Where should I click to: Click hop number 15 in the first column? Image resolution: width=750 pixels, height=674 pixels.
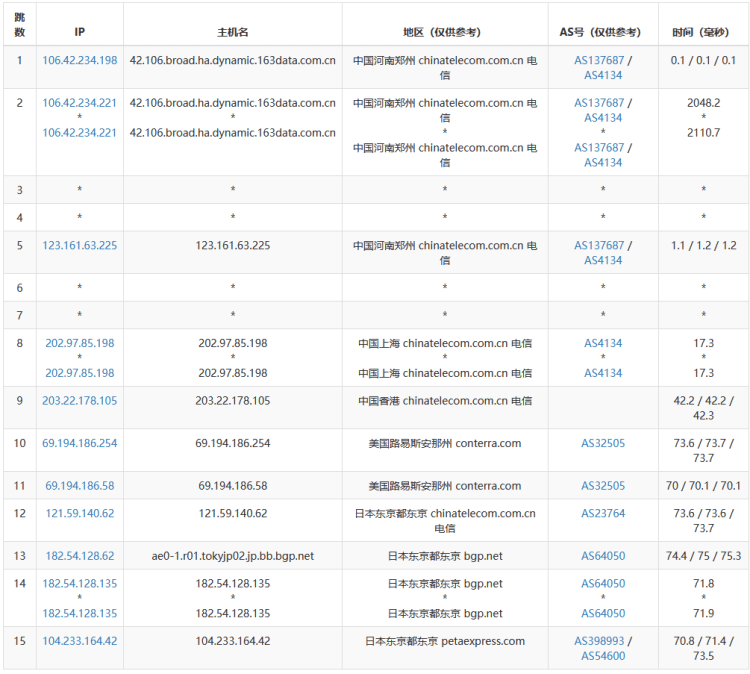click(x=20, y=641)
